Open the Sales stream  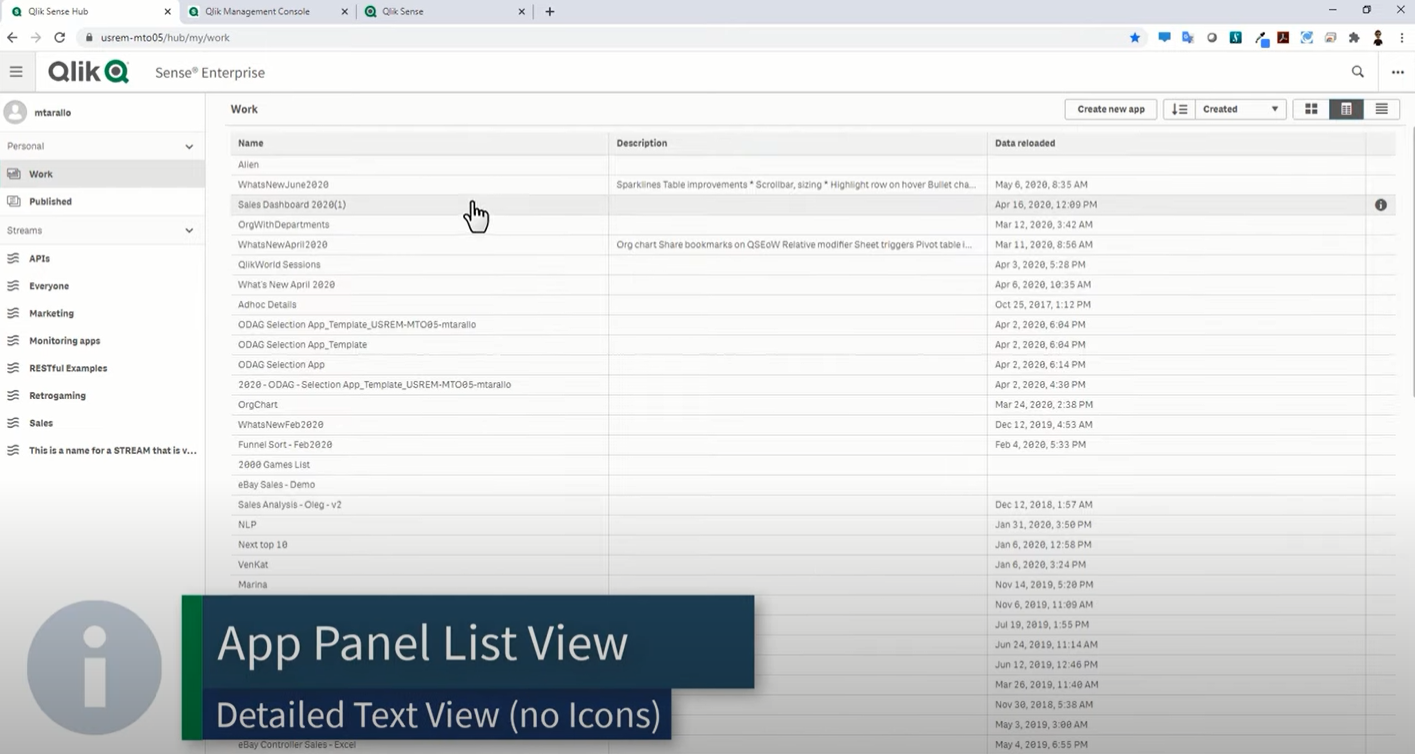(x=102, y=423)
